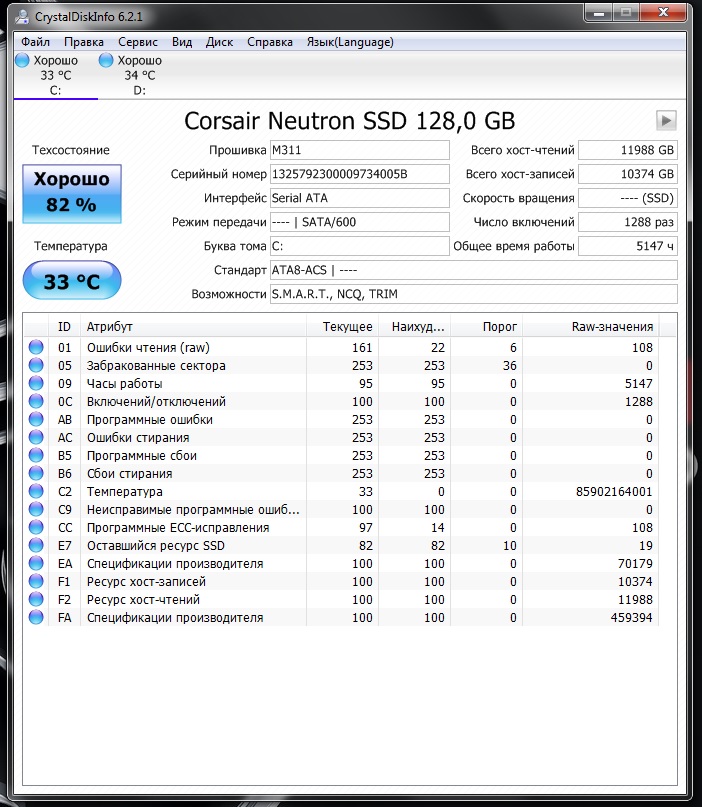Select disk D: tab at 34 °C

(x=139, y=75)
